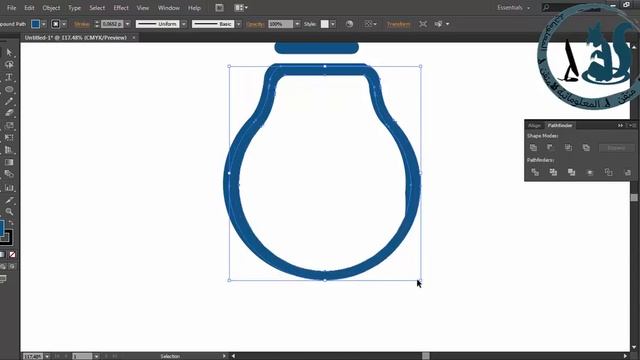640x360 pixels.
Task: Open the View menu
Action: click(143, 8)
